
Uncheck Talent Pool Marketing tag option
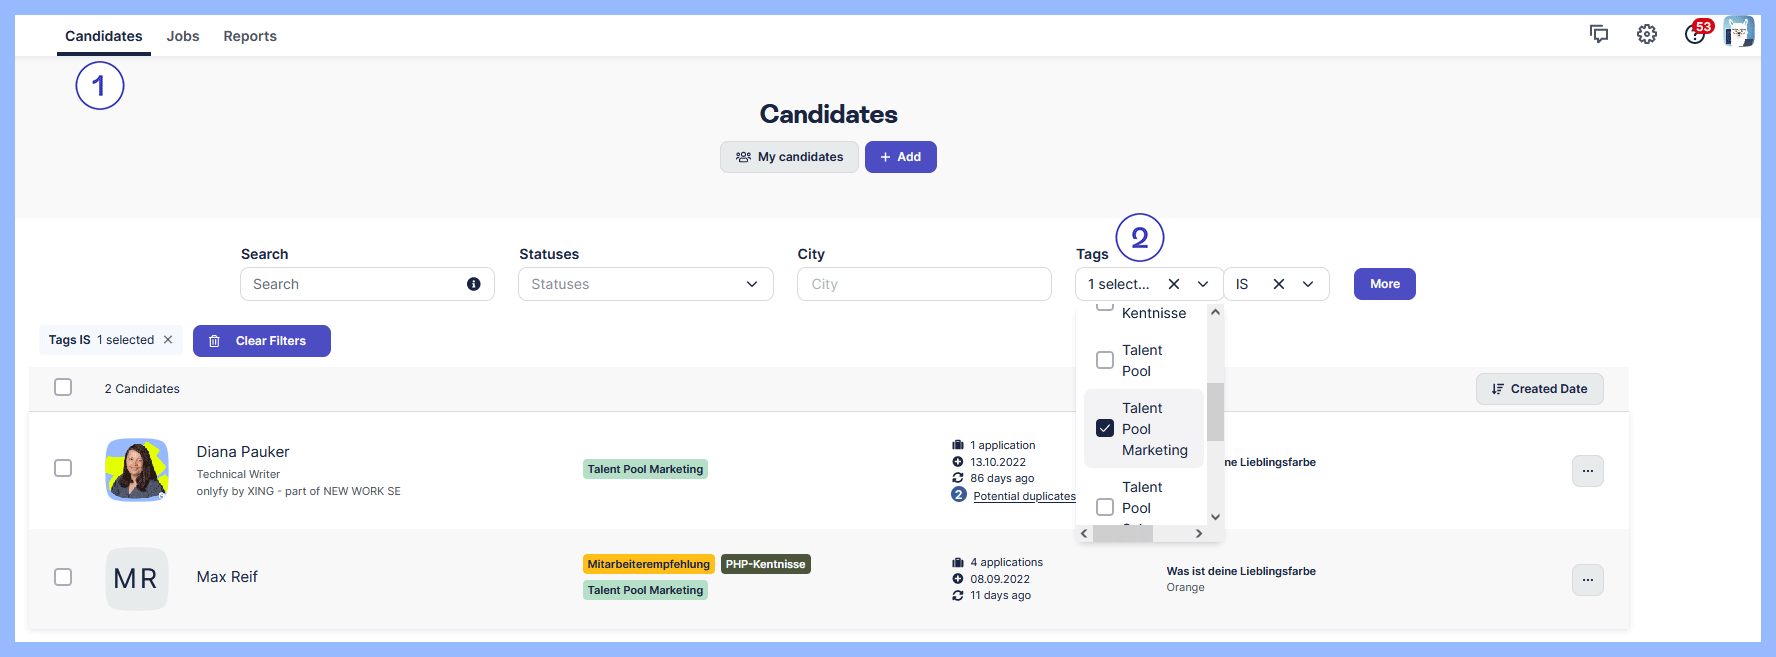point(1105,428)
